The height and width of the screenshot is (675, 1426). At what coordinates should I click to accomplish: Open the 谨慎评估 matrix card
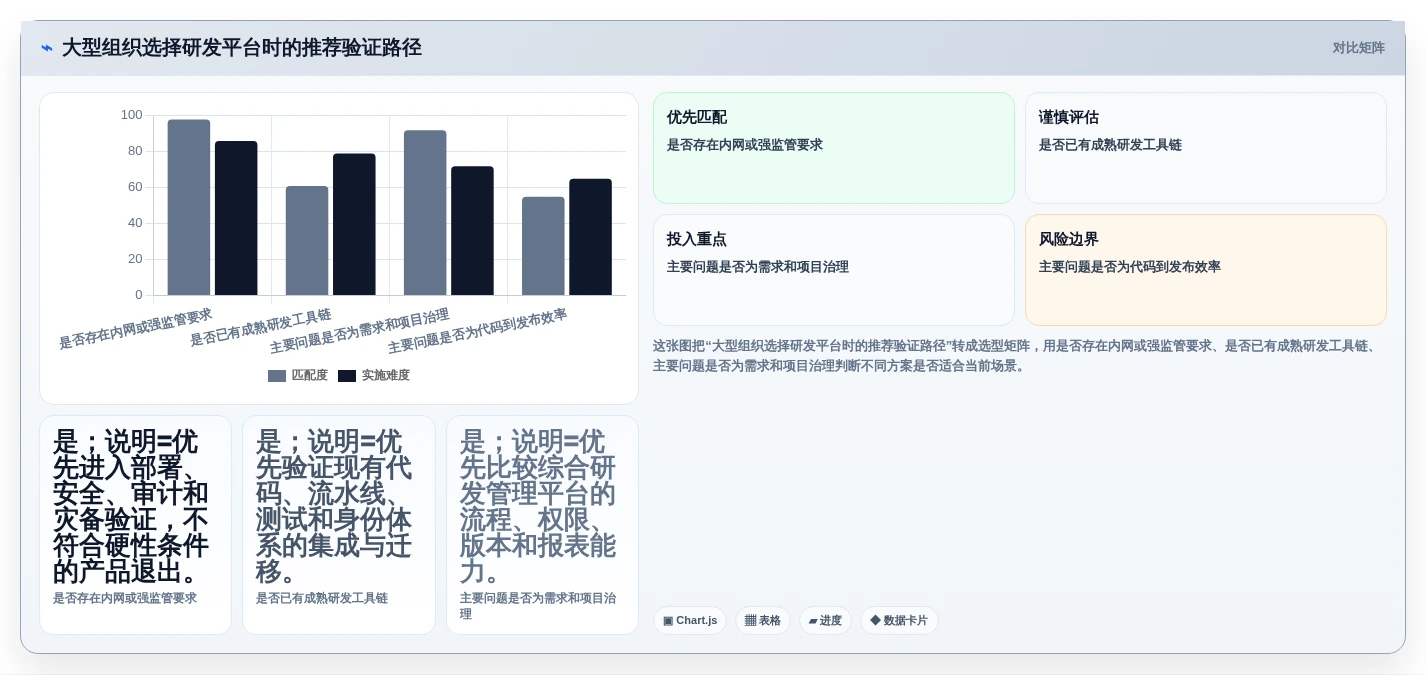click(x=1206, y=148)
